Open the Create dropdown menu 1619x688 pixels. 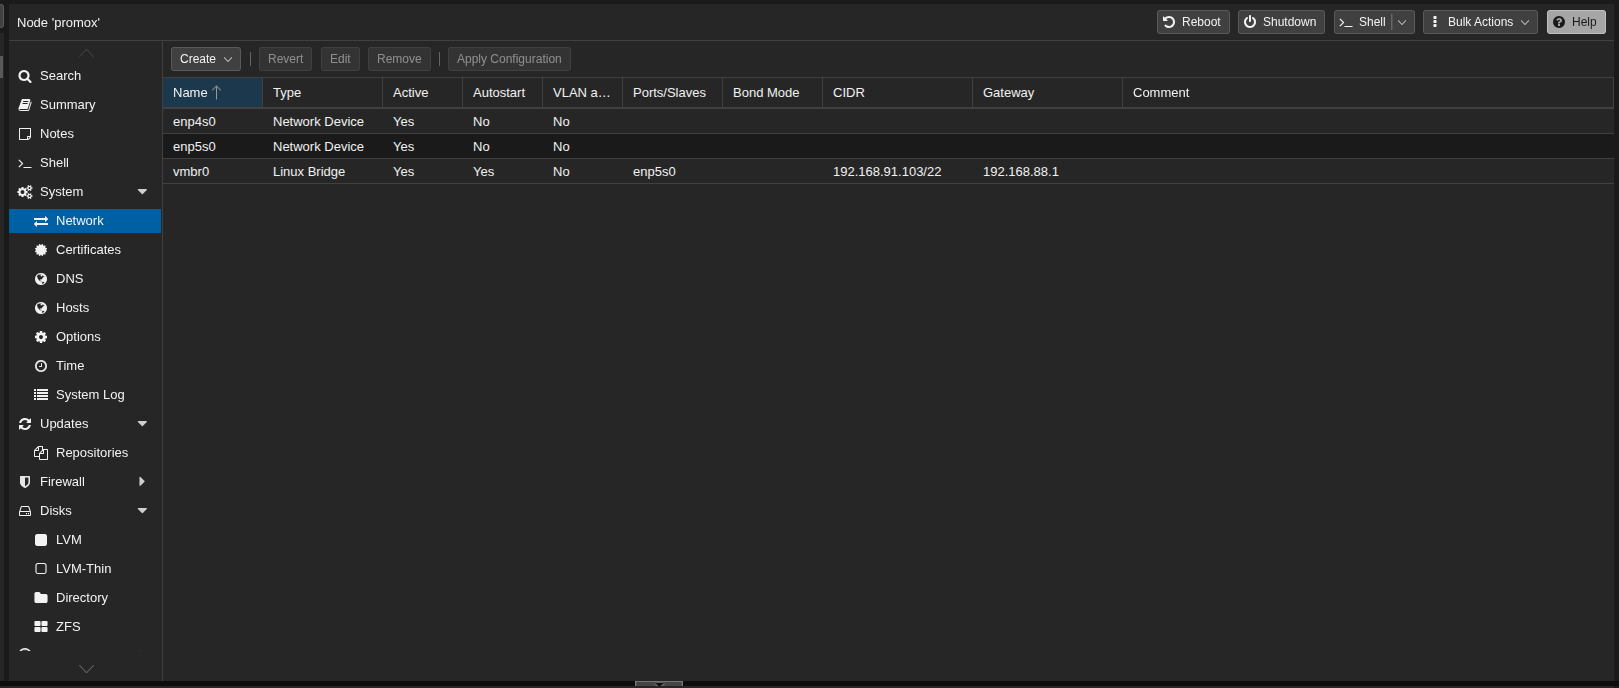point(205,59)
